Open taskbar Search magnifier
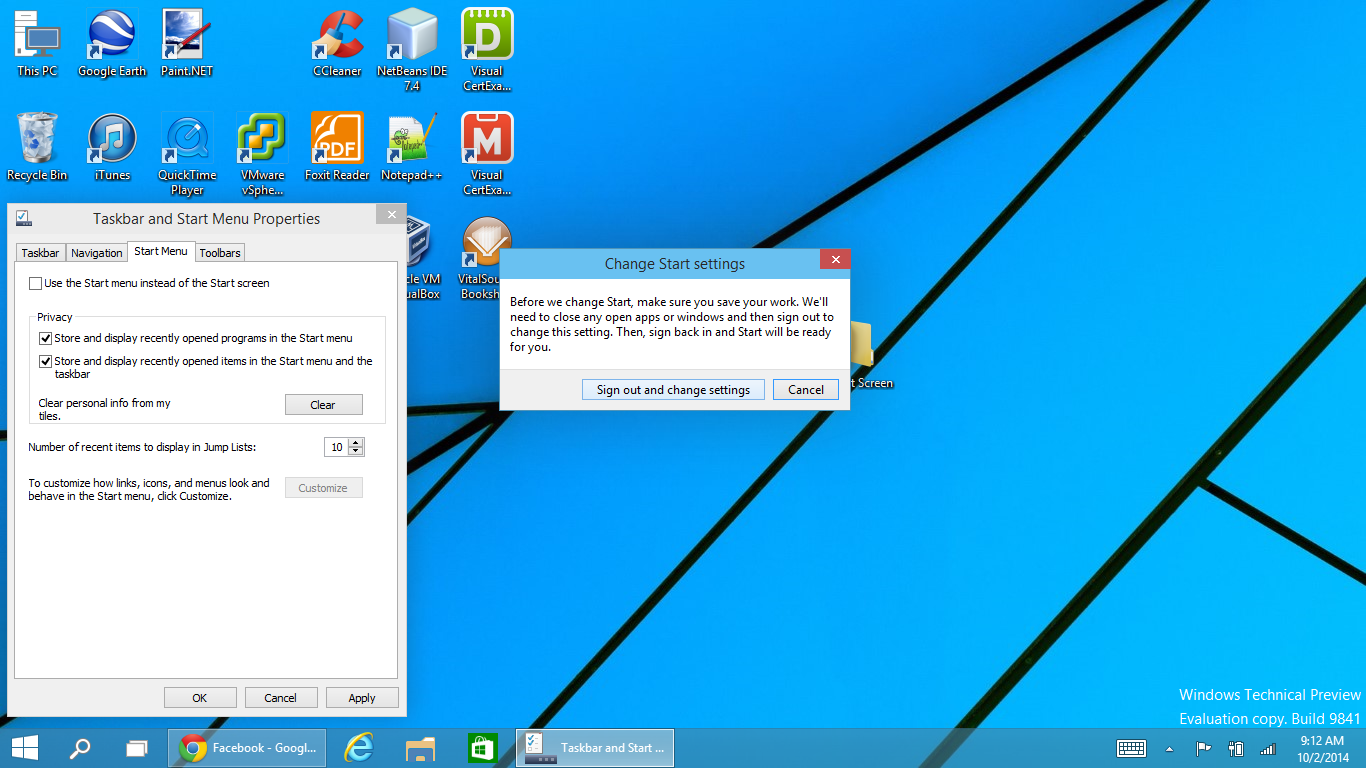1366x768 pixels. click(80, 748)
